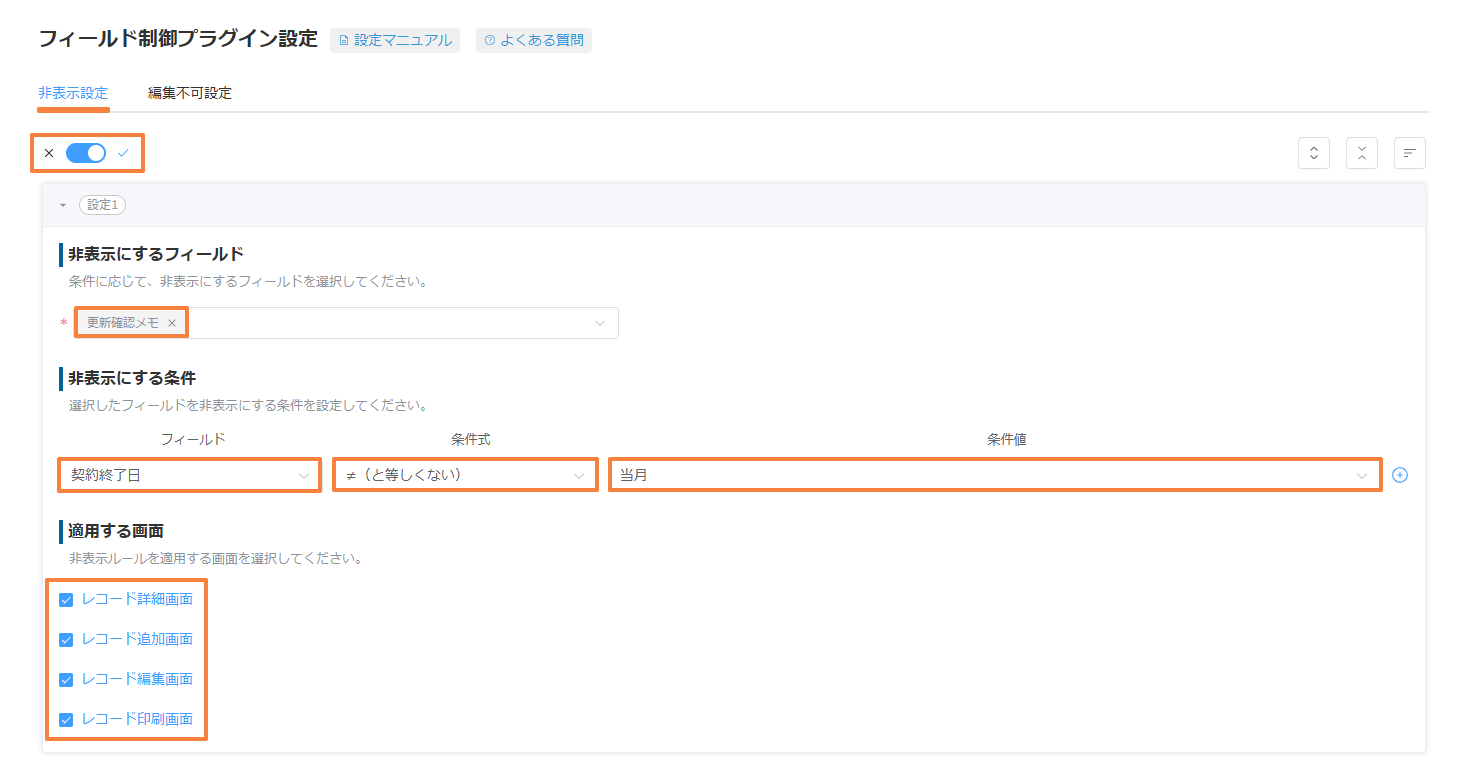
Task: Open the 設定マニュアル link
Action: point(395,40)
